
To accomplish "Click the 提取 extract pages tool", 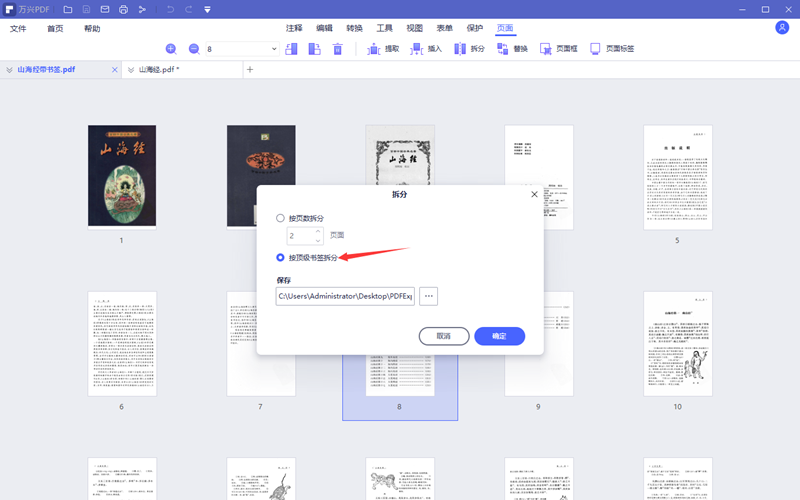I will click(x=383, y=49).
